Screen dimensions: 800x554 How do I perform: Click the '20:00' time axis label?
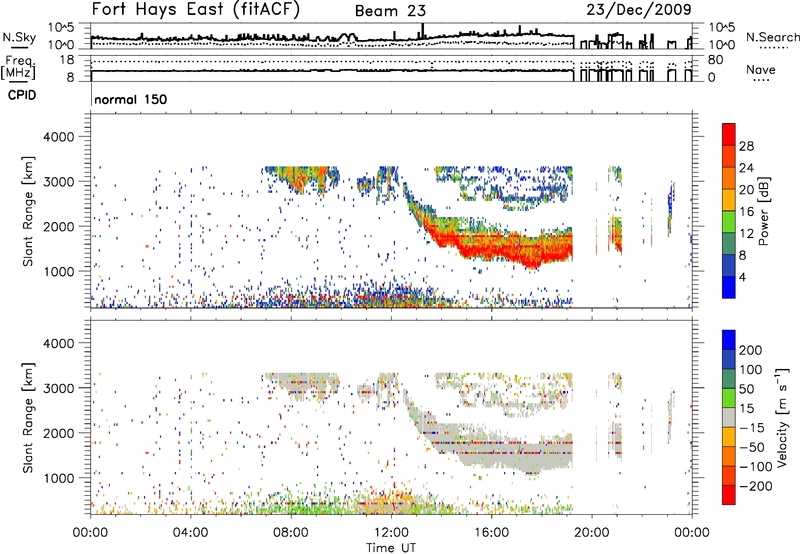coord(591,533)
